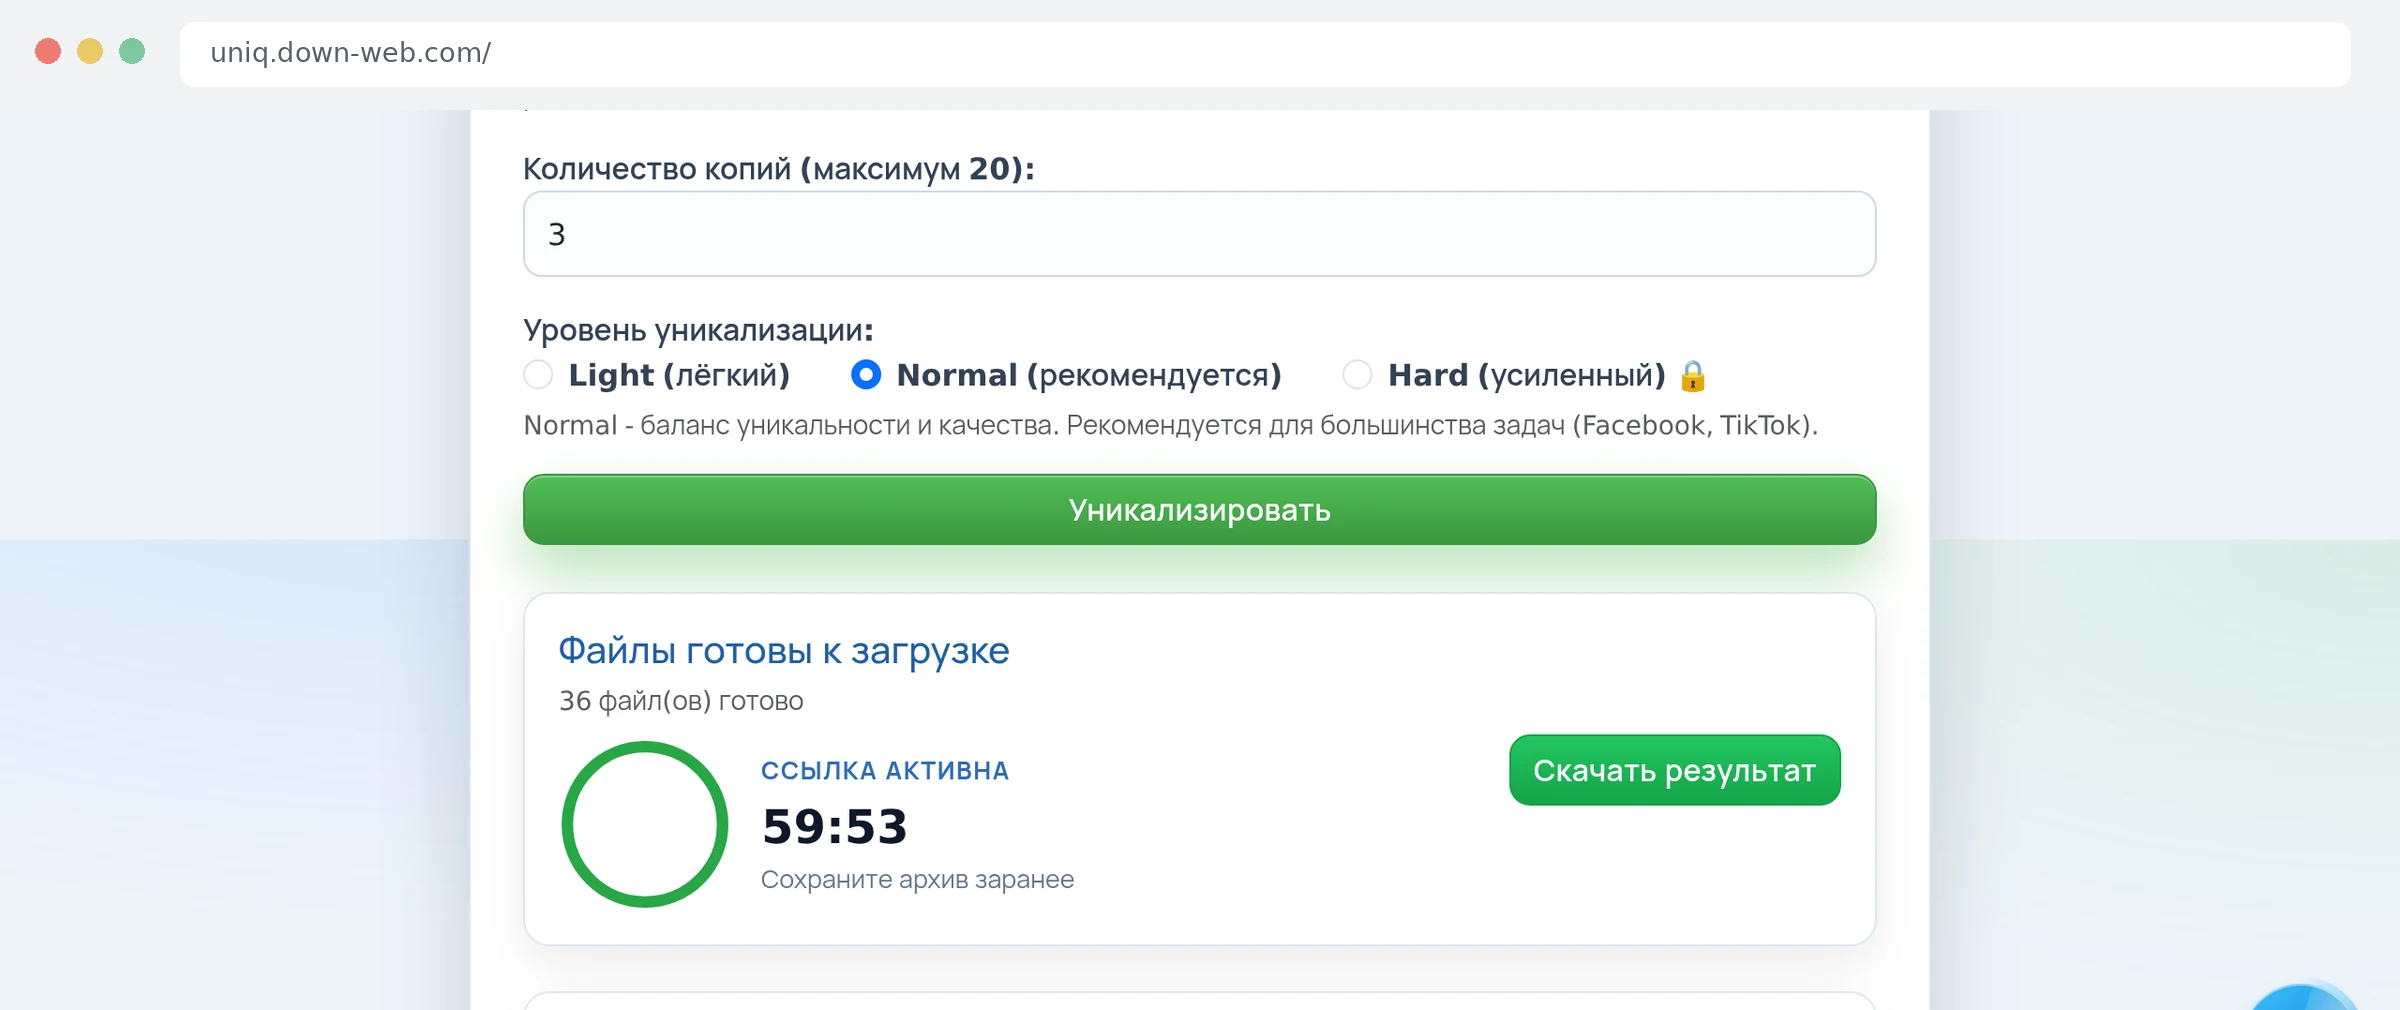The width and height of the screenshot is (2400, 1010).
Task: Click the text 36 файл(ов) готово
Action: point(681,701)
